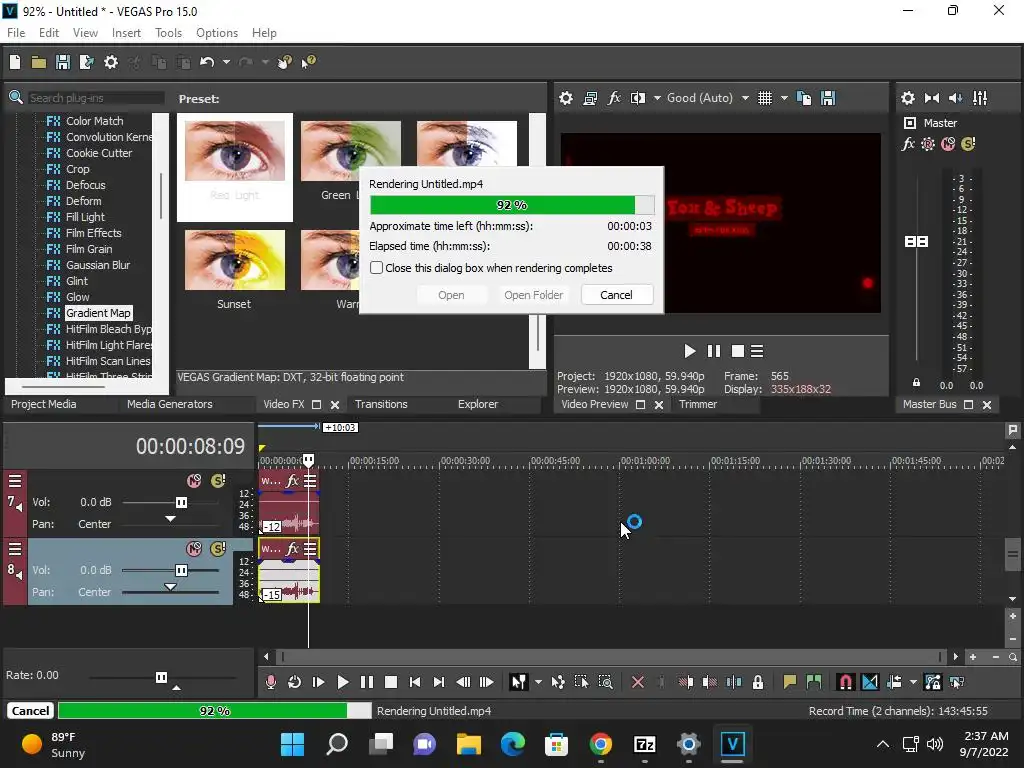Open File Explorer from the taskbar

point(468,744)
